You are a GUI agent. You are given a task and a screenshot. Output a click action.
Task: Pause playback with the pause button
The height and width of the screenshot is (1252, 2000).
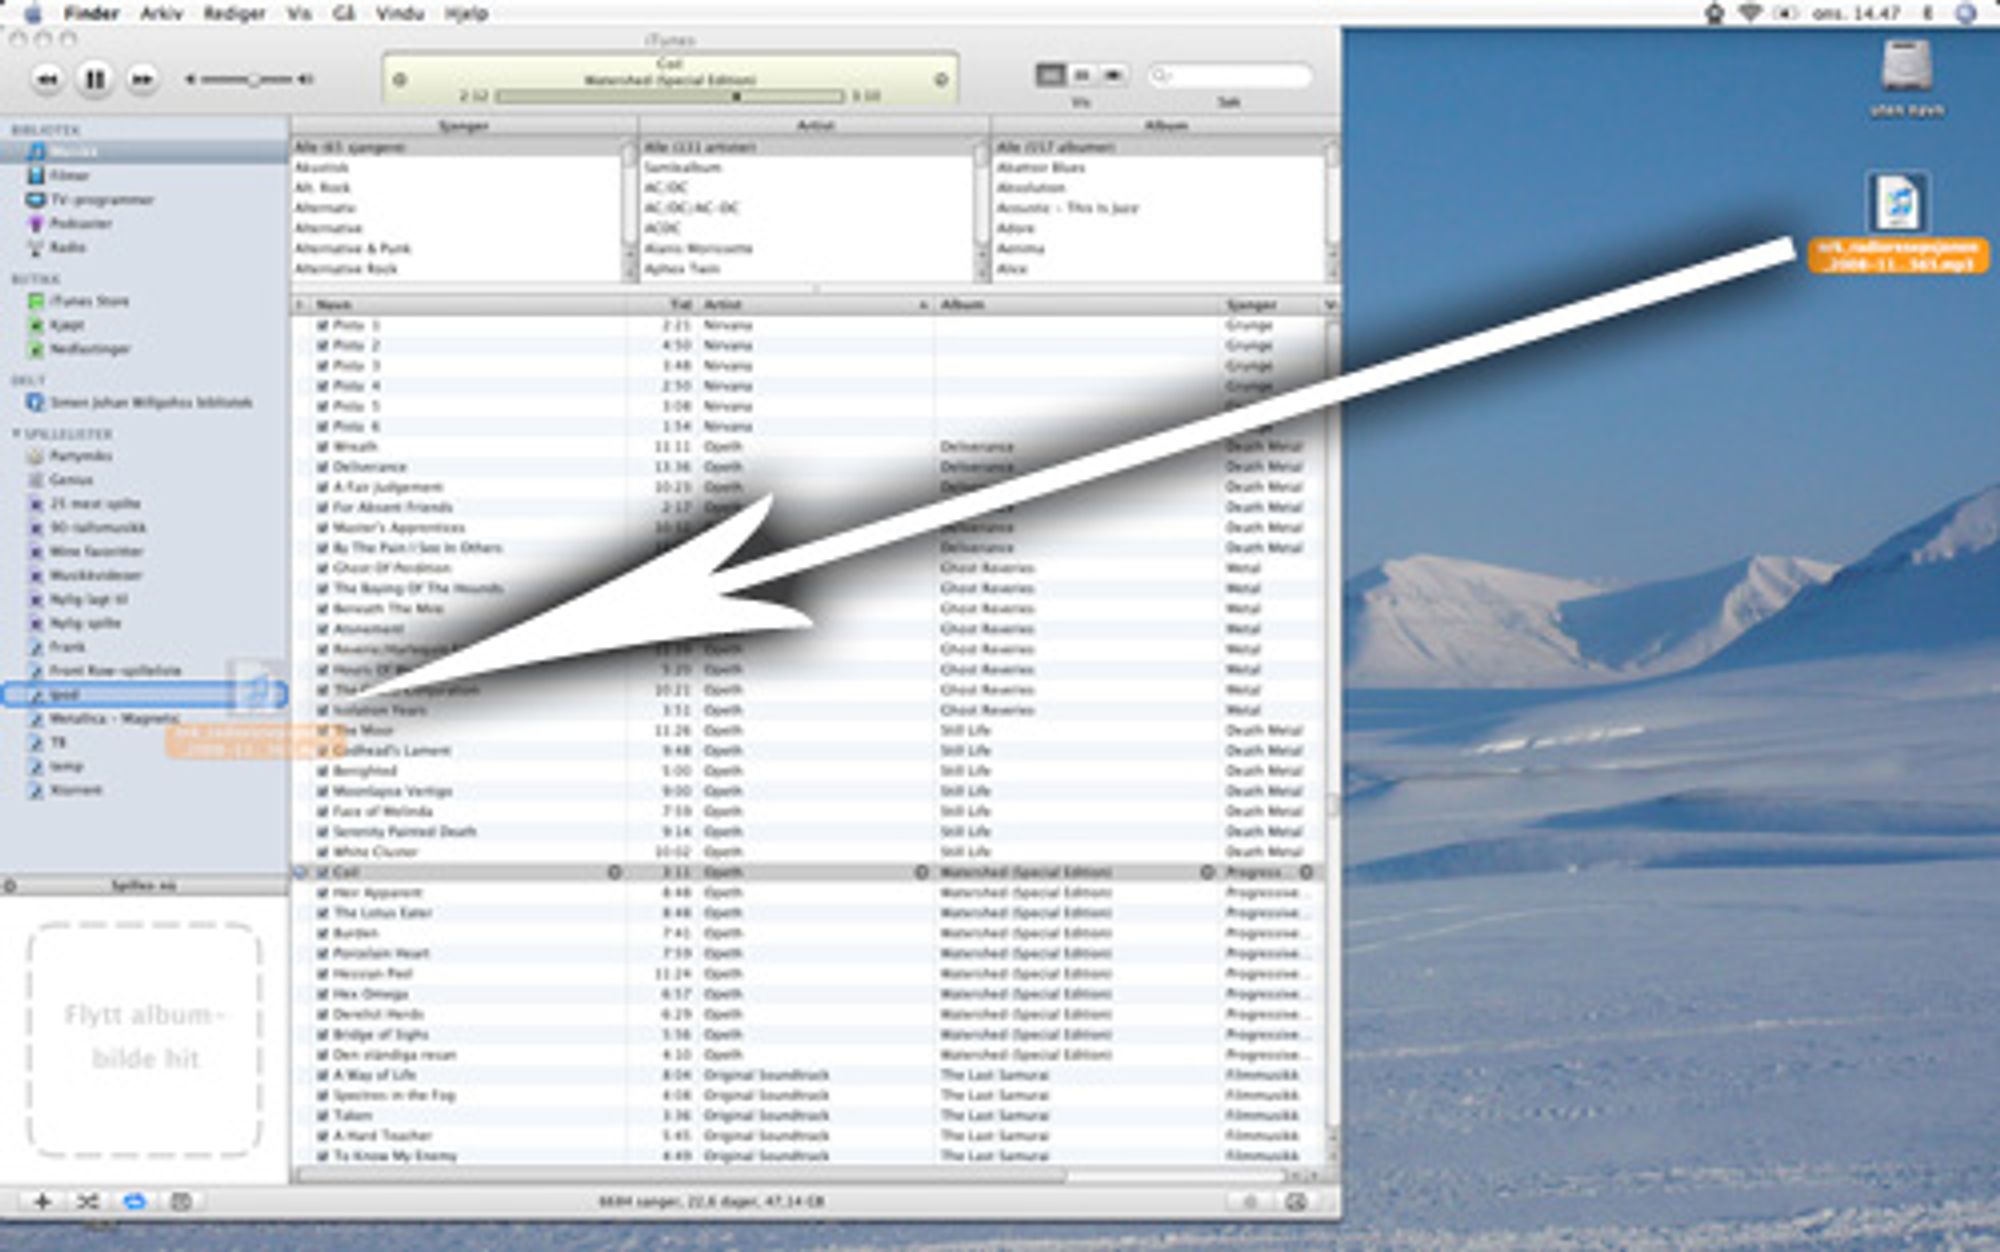pos(94,79)
